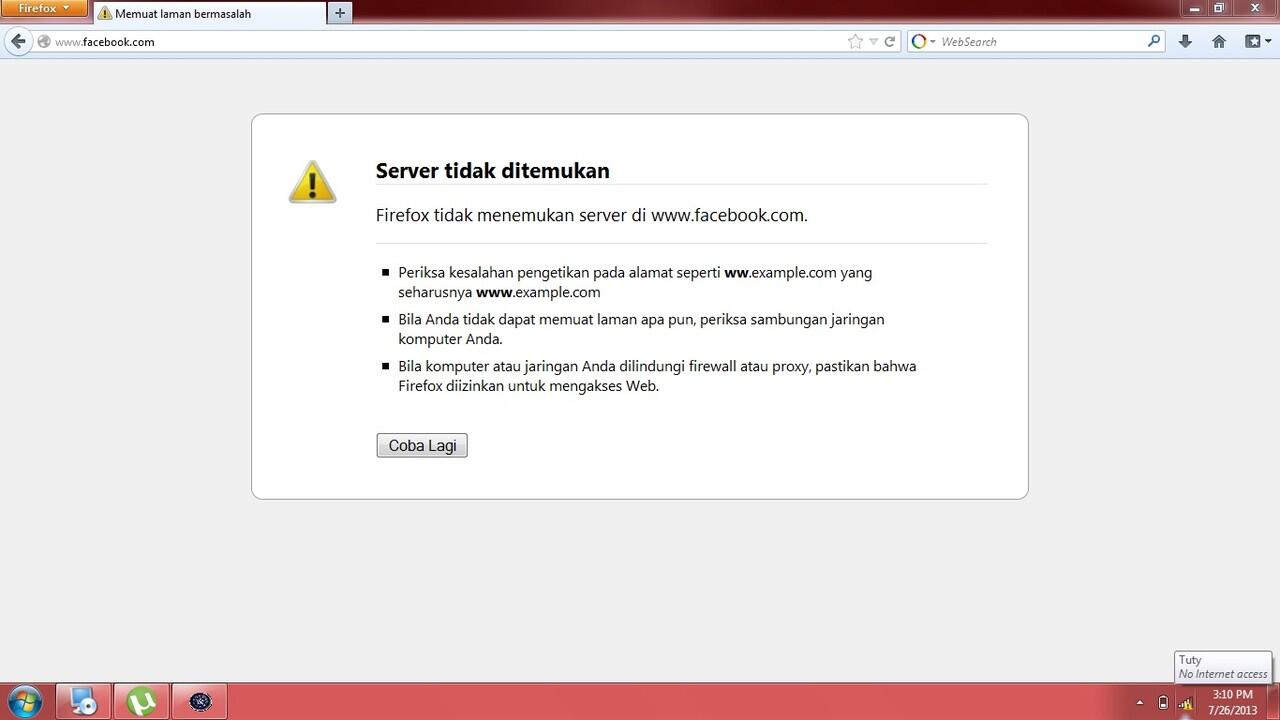Open the Bookmarks menu button
Screen dimensions: 1280x720
[1256, 42]
